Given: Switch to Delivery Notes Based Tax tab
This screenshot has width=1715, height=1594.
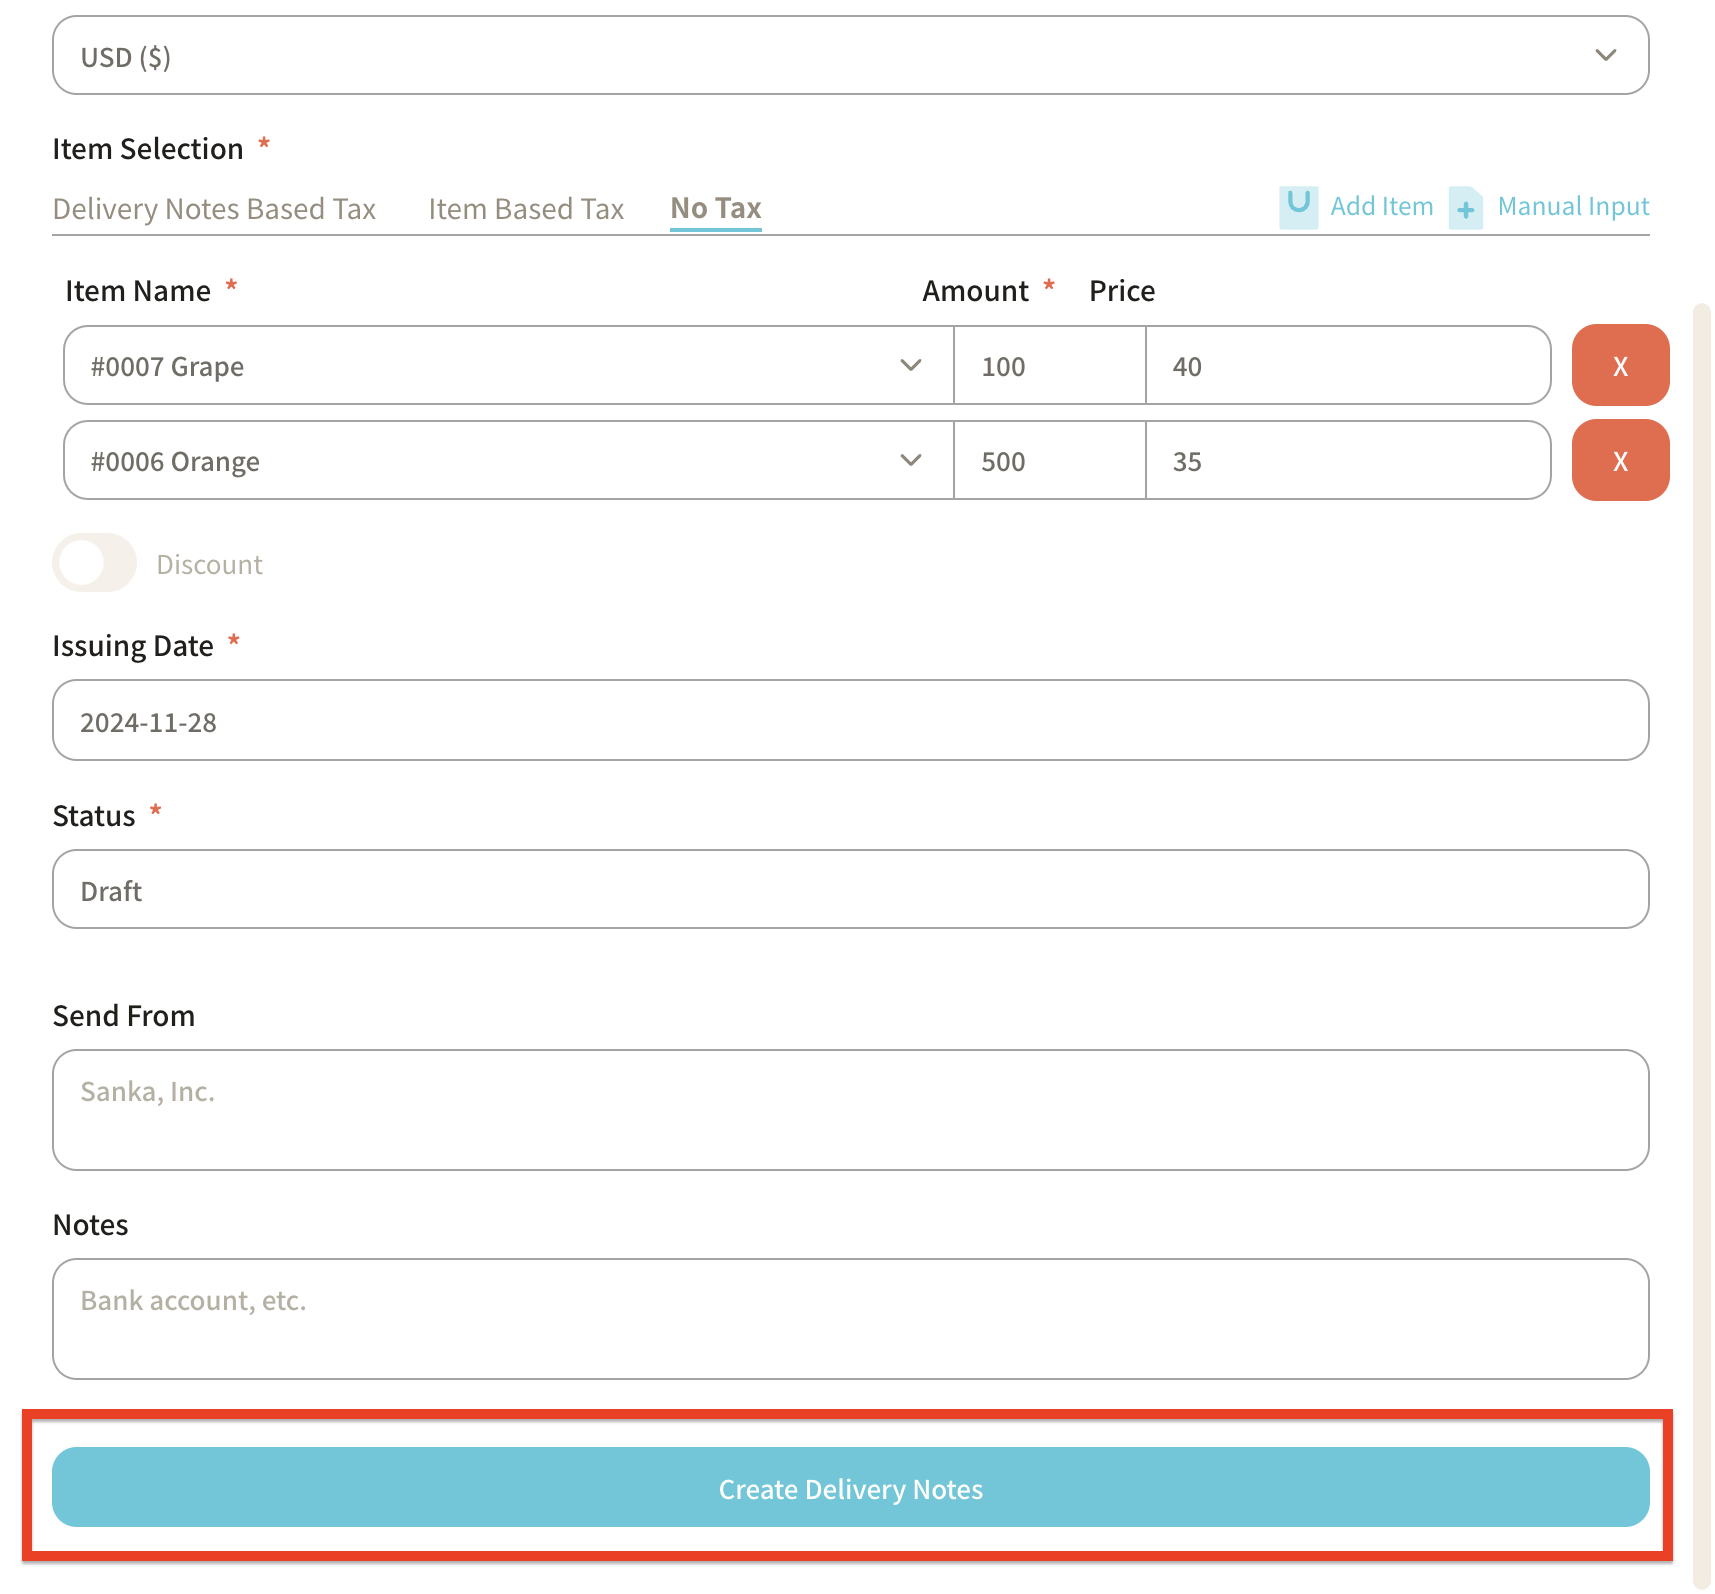Looking at the screenshot, I should (214, 209).
